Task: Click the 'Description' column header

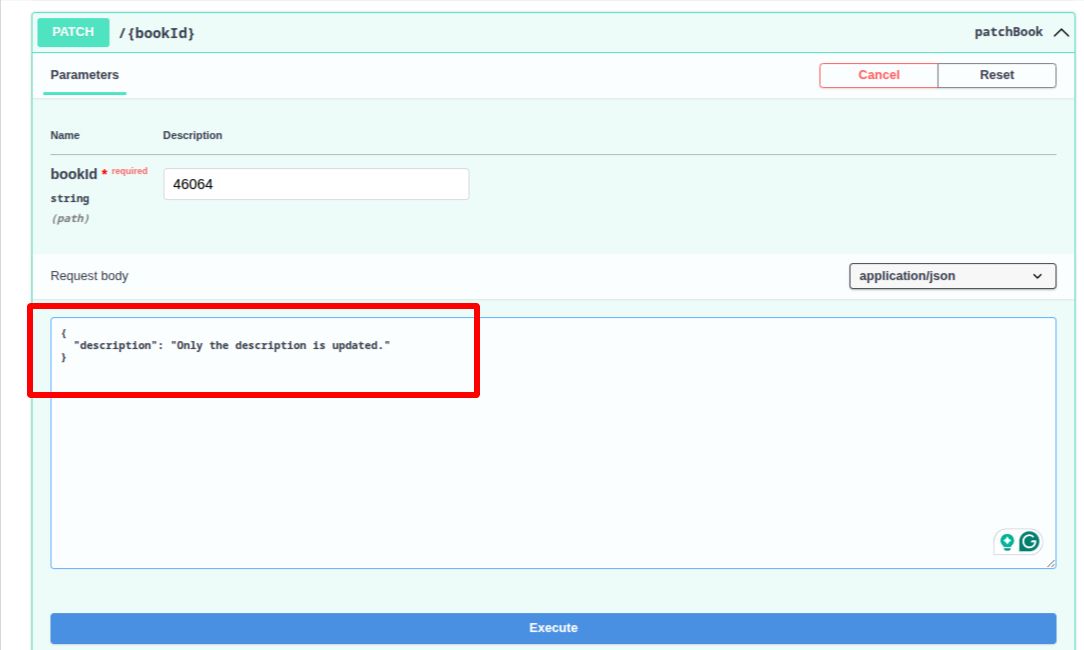Action: [x=192, y=136]
